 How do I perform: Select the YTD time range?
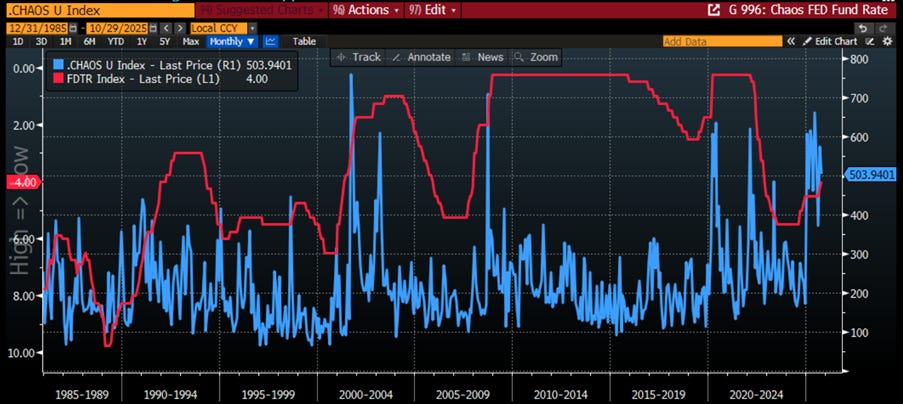tap(116, 41)
